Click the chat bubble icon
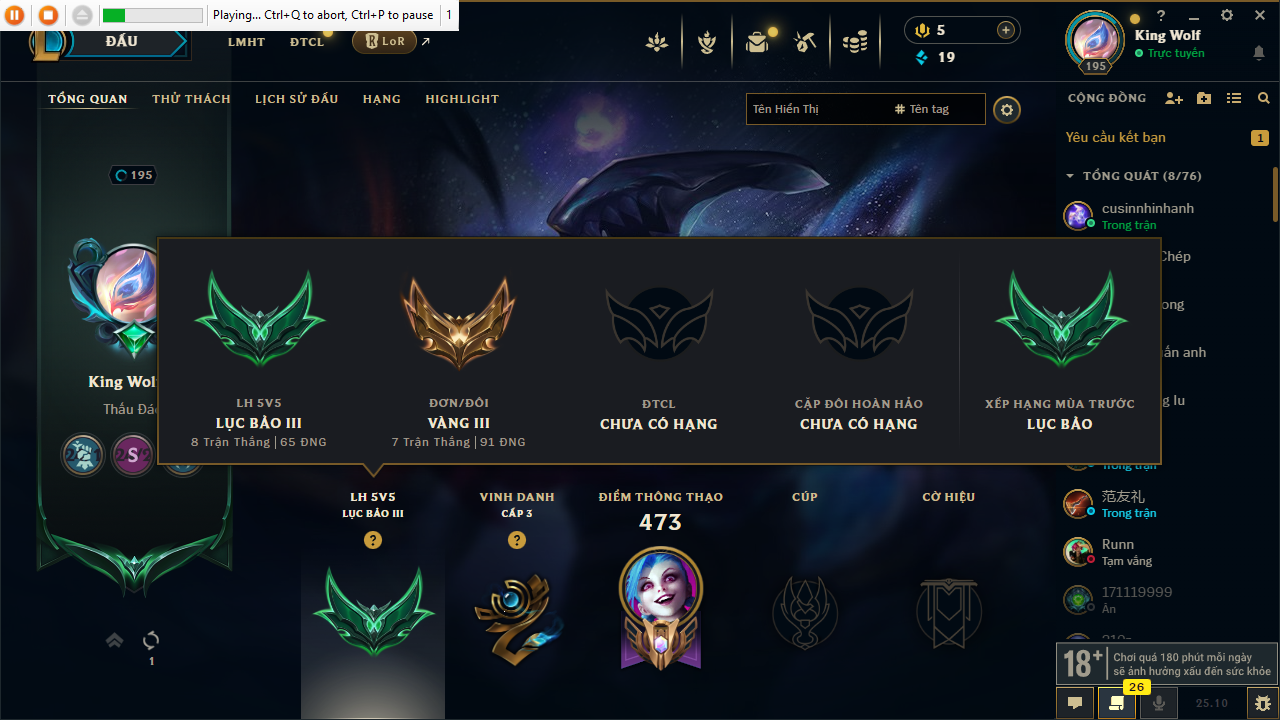1280x720 pixels. pos(1075,703)
